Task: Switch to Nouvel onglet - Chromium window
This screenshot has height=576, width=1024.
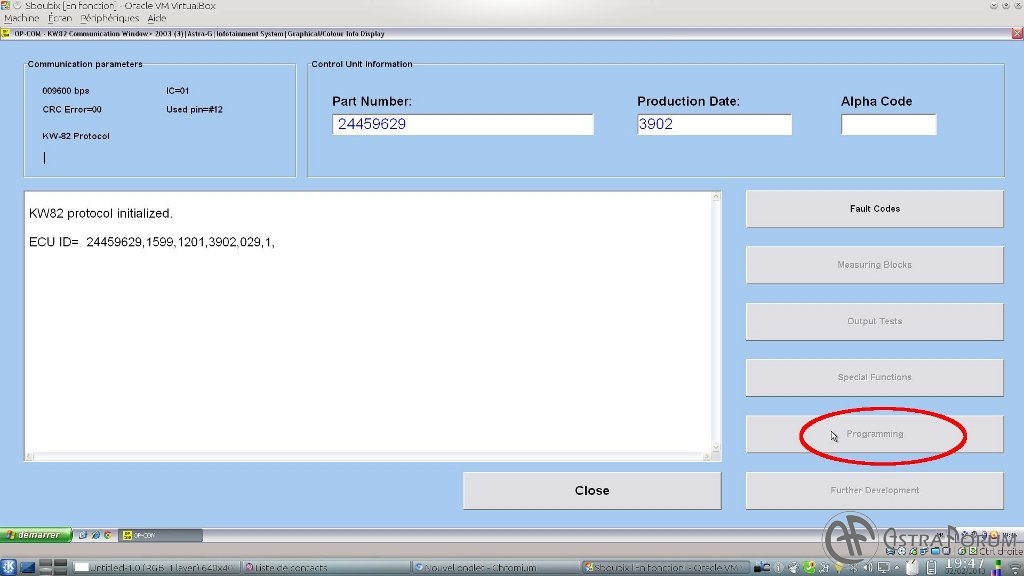Action: pyautogui.click(x=496, y=568)
